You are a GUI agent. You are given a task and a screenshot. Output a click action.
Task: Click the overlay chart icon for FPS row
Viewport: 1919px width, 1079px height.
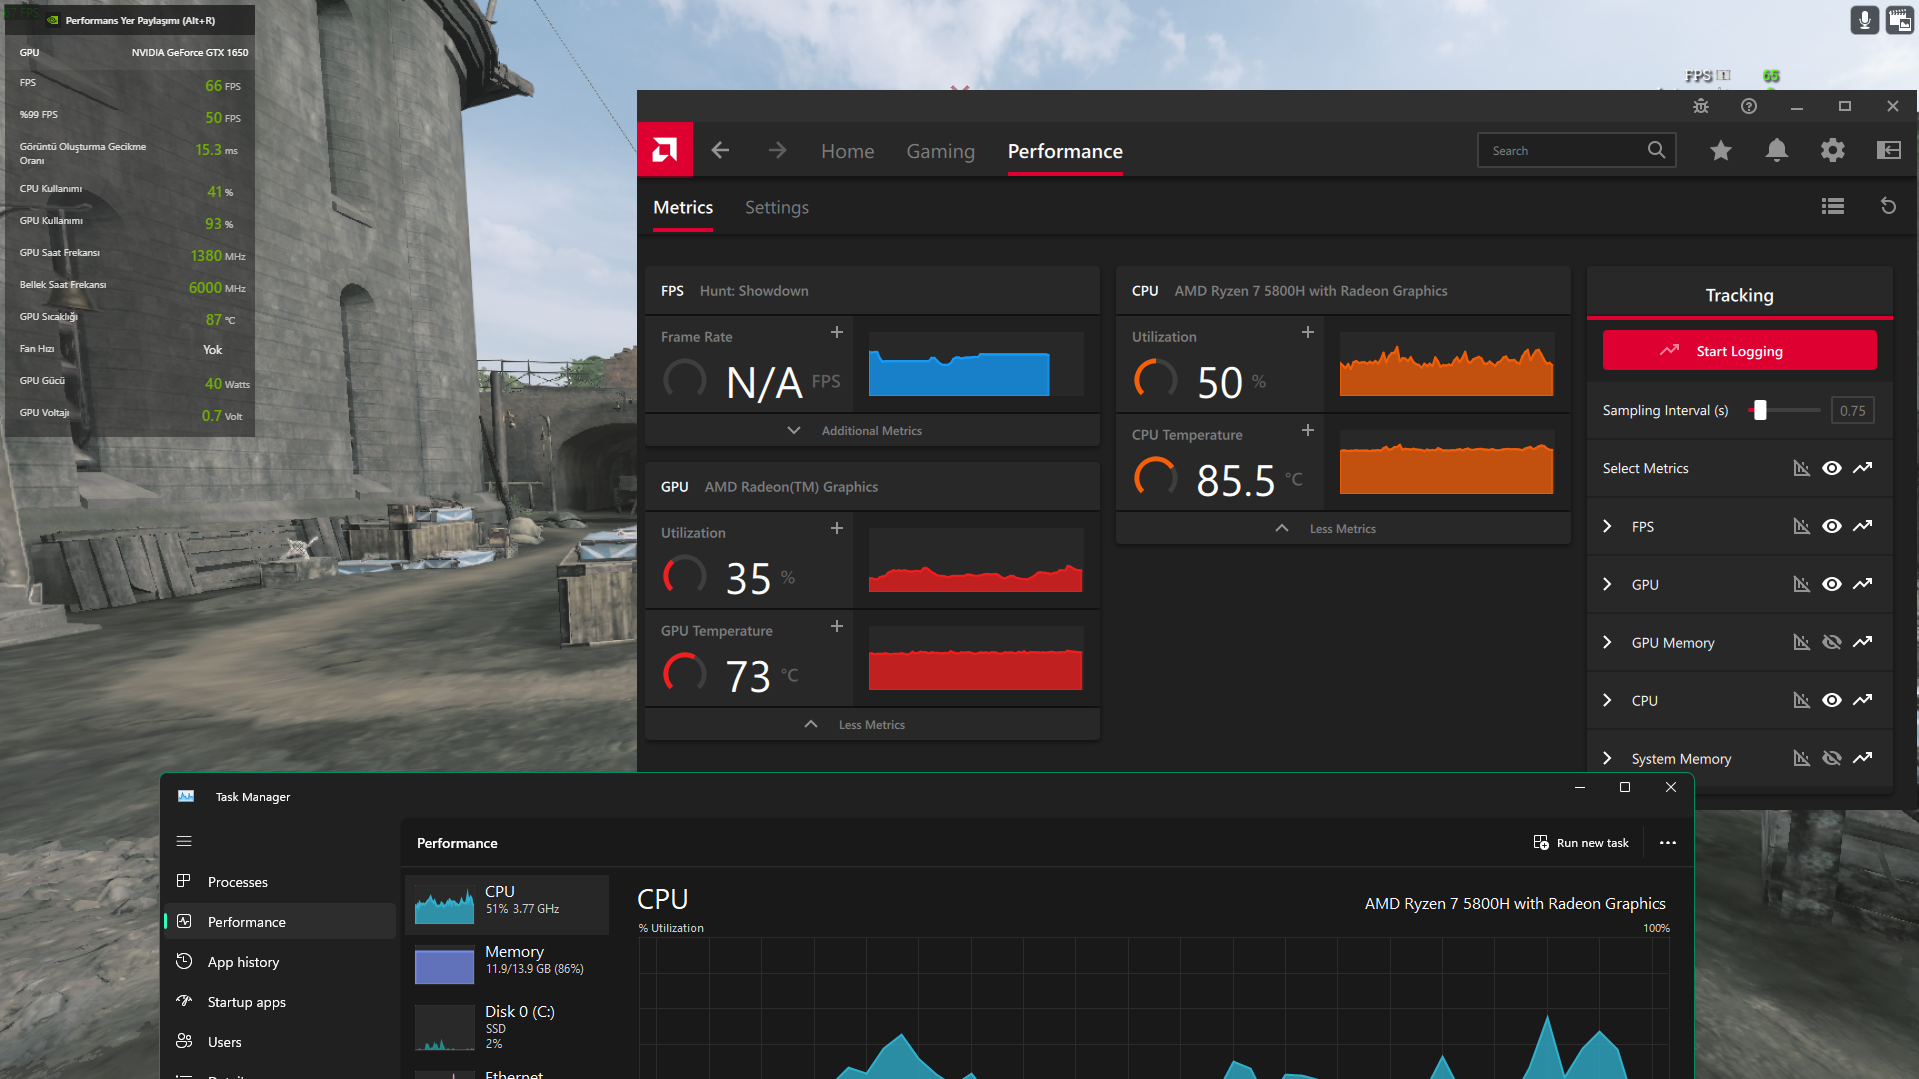pos(1802,526)
